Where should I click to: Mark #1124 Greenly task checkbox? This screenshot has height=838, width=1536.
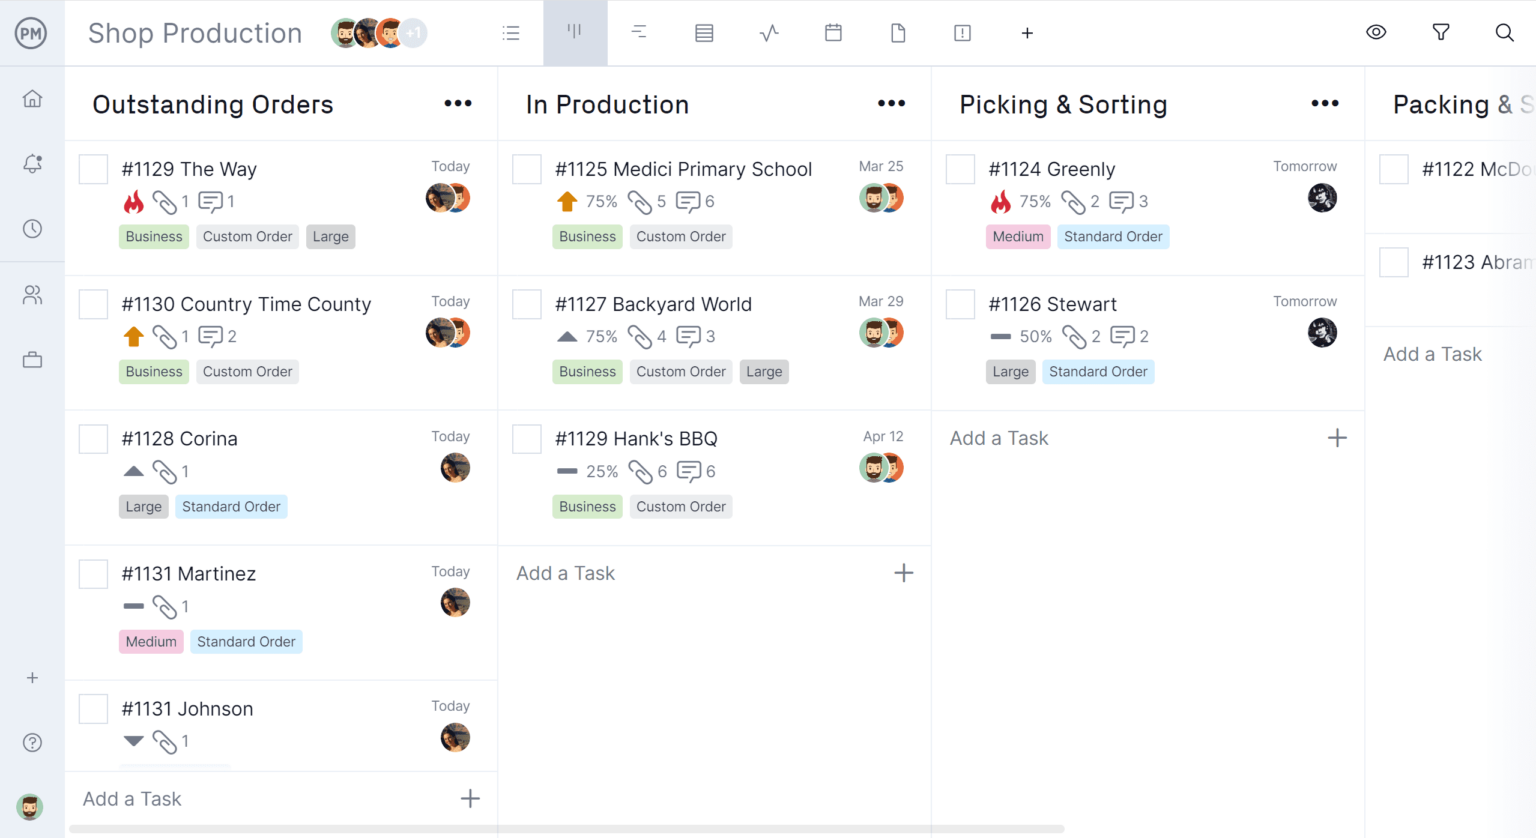point(960,169)
